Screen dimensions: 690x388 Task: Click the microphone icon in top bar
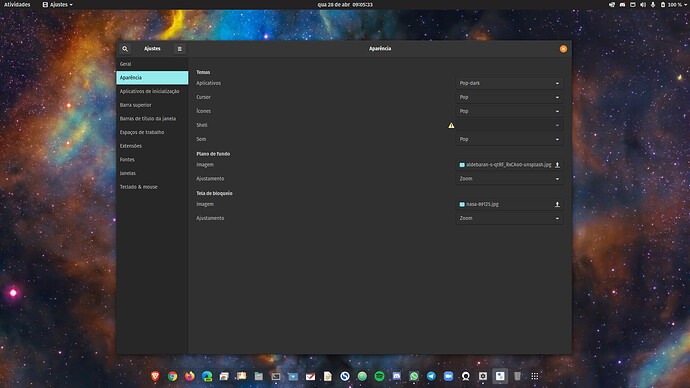[x=653, y=4]
